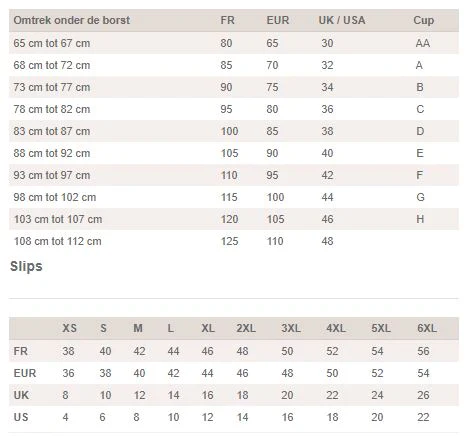The width and height of the screenshot is (469, 445).
Task: Select the M size column header
Action: (138, 328)
